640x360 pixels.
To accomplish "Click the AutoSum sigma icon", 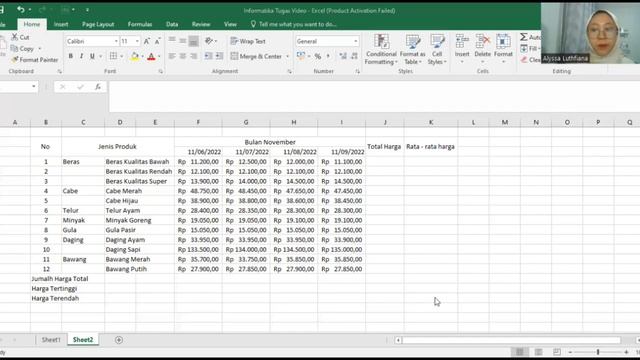I will click(x=524, y=37).
